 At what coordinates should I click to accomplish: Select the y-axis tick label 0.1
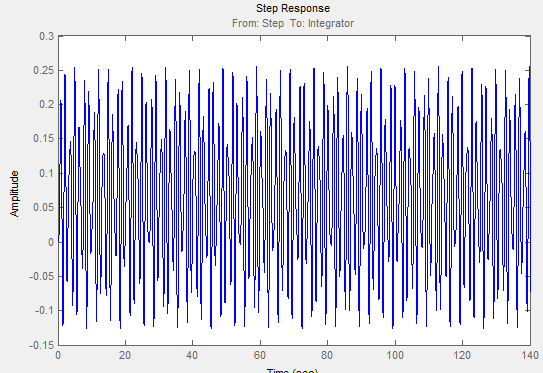[x=46, y=173]
